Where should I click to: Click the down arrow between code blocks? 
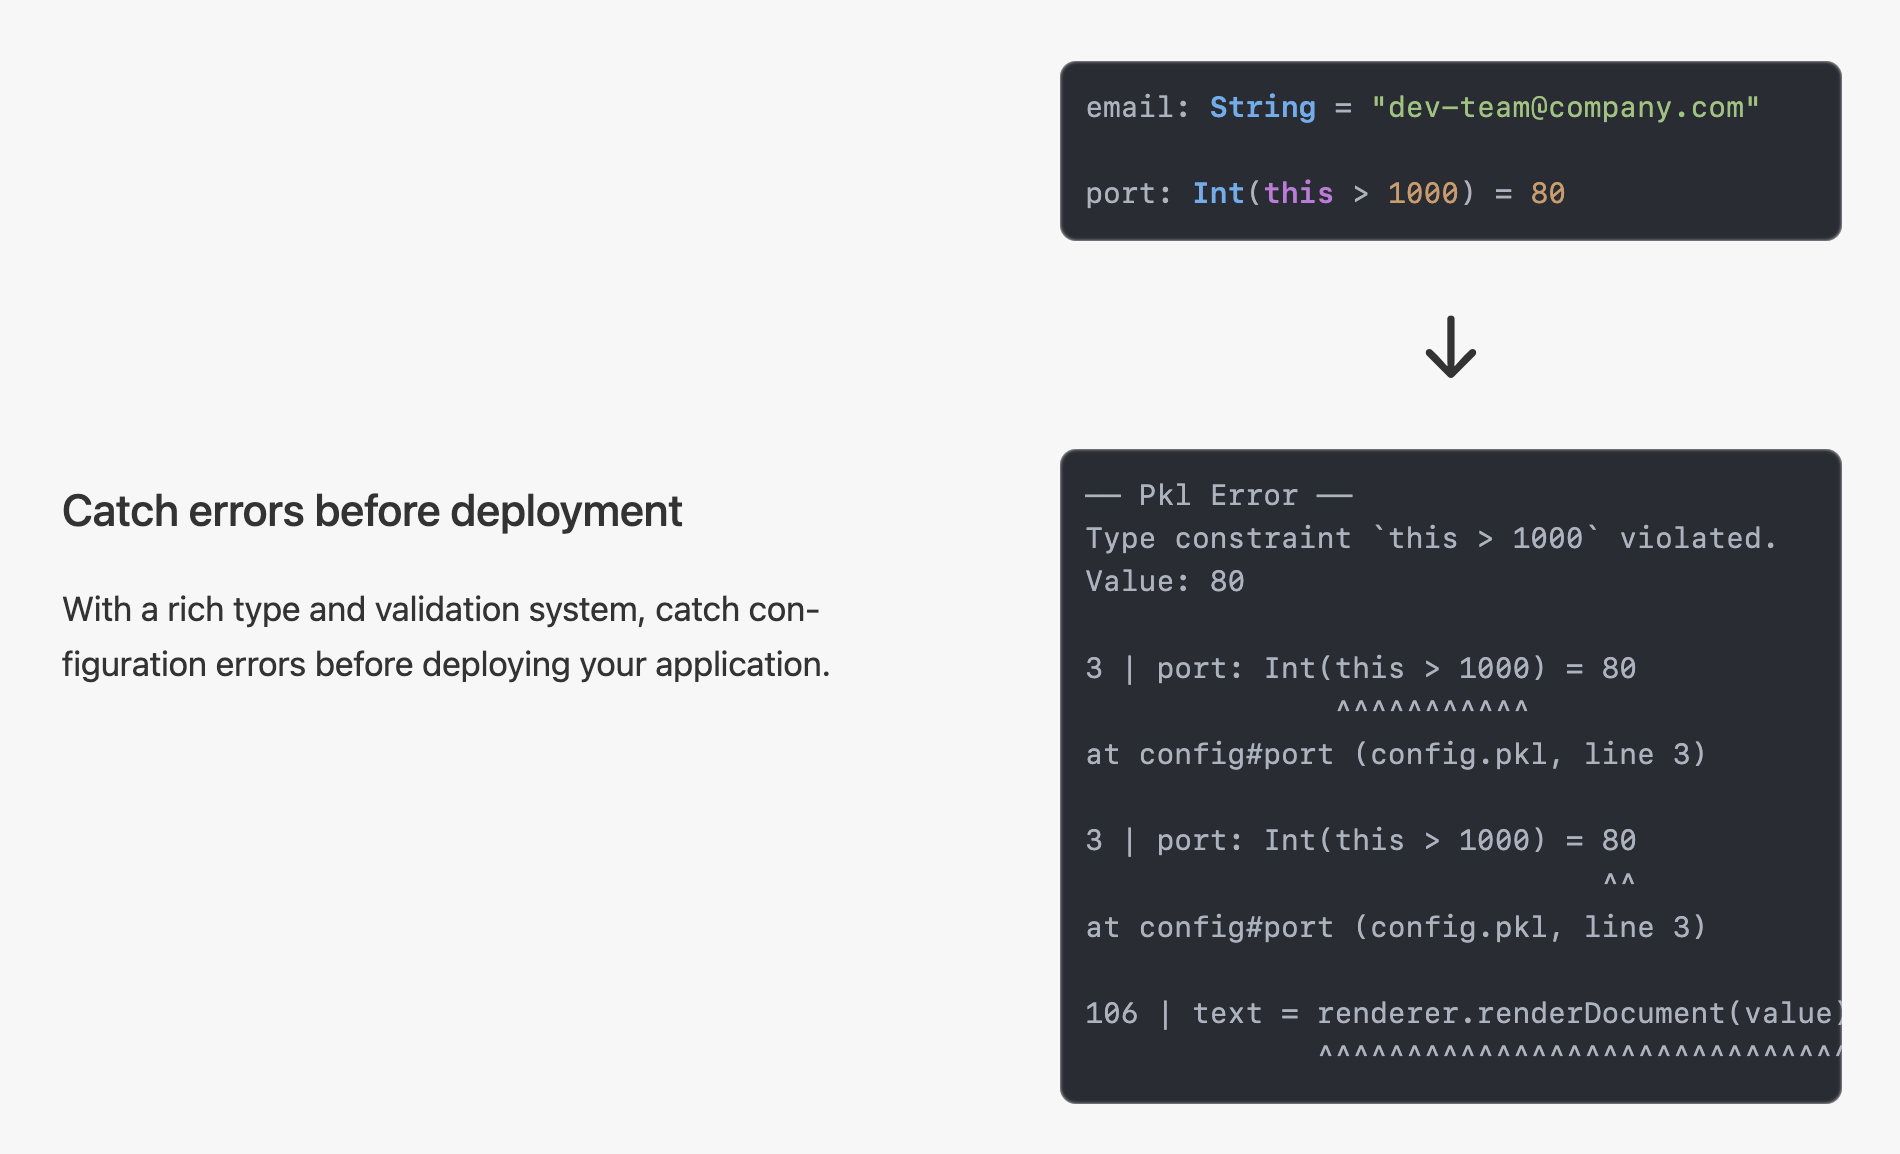1450,347
